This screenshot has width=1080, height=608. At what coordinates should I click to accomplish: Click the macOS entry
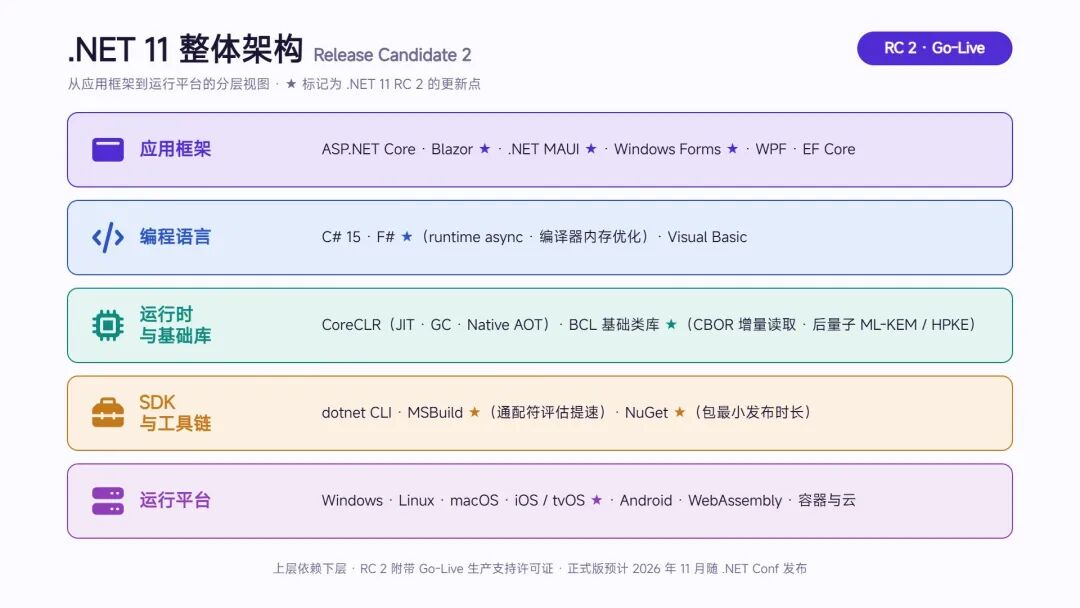[474, 501]
